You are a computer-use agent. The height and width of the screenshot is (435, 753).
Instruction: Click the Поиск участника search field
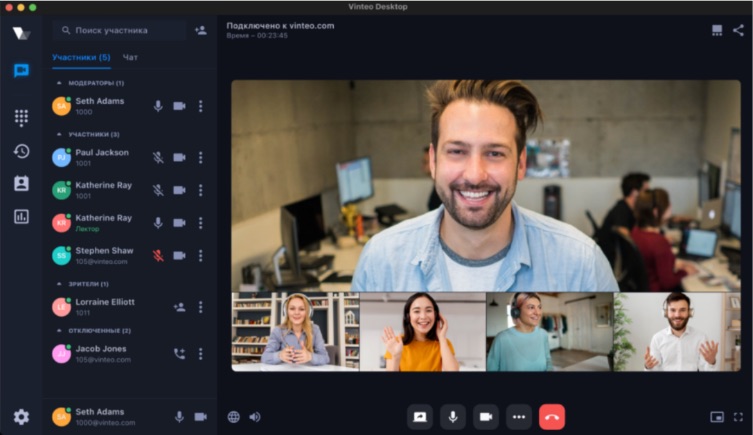[x=120, y=30]
